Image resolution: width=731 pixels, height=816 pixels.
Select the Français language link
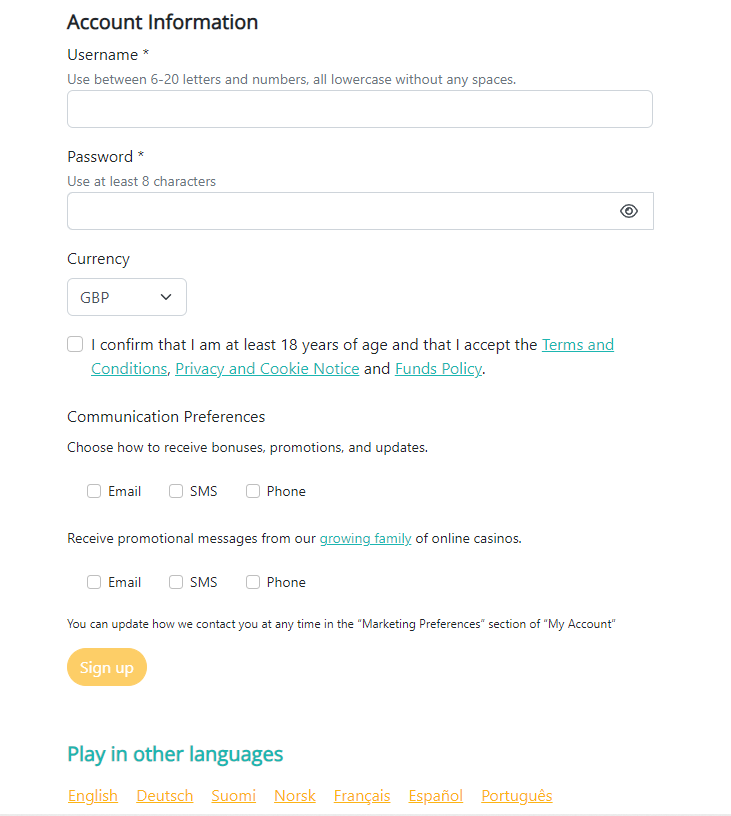click(362, 796)
